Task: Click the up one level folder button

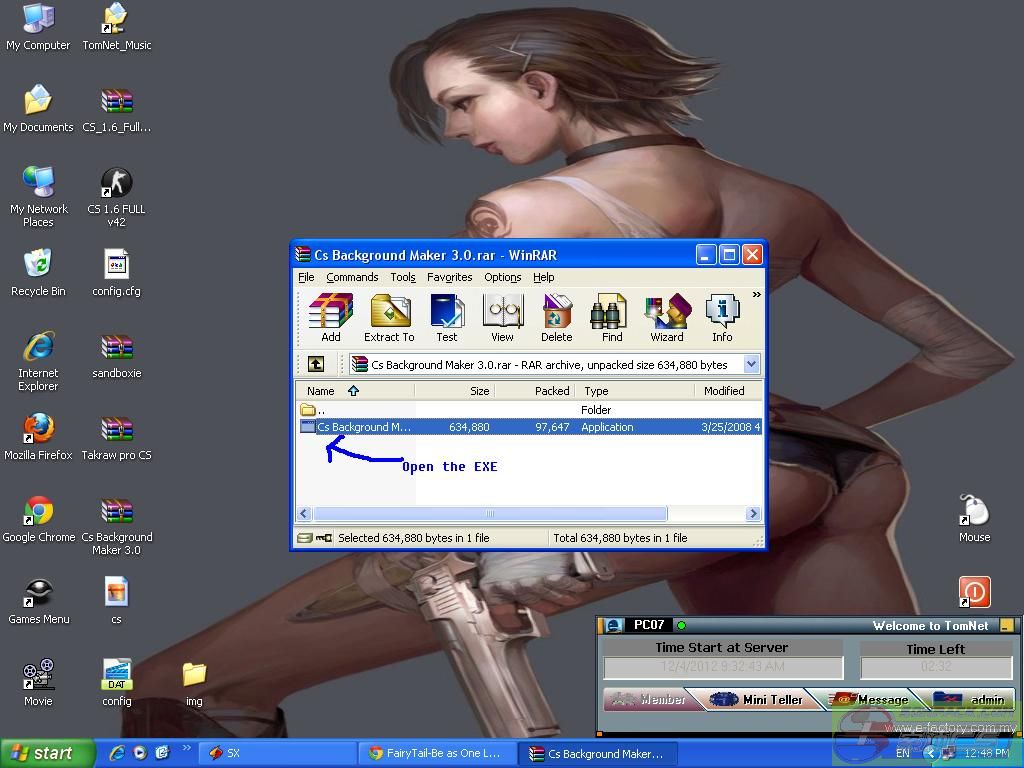Action: 316,365
